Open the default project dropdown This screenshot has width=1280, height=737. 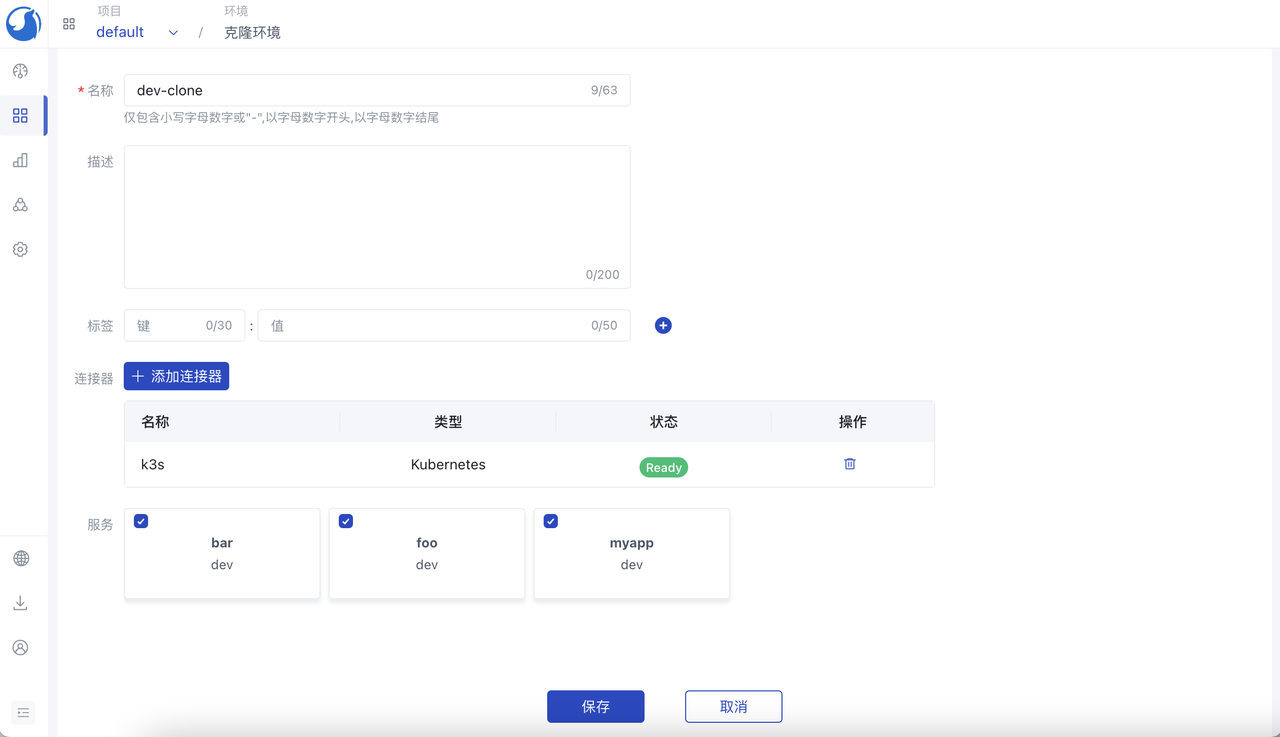(x=137, y=32)
